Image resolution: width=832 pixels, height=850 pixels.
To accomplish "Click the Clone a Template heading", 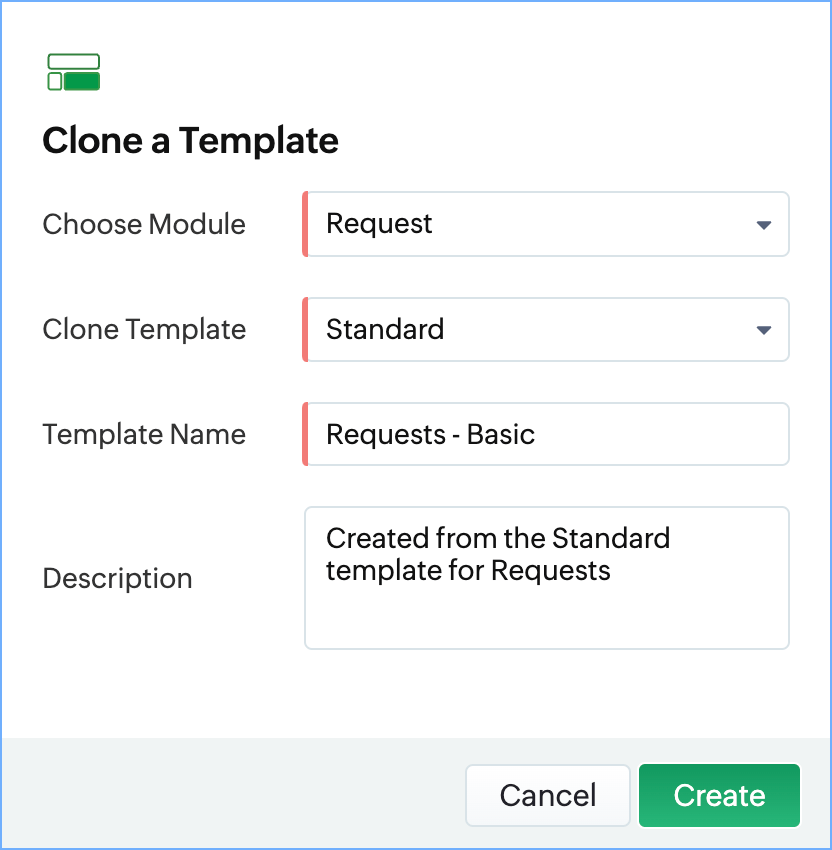I will (x=190, y=140).
